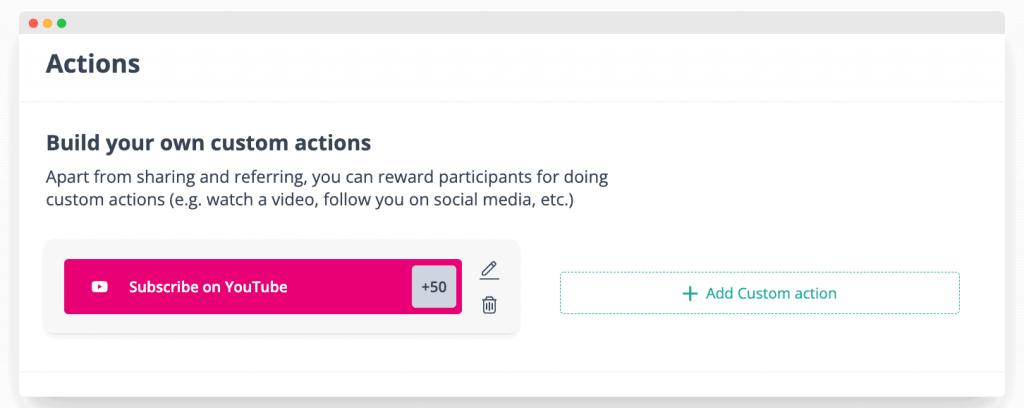Close the window with the red button
1024x408 pixels.
[34, 22]
